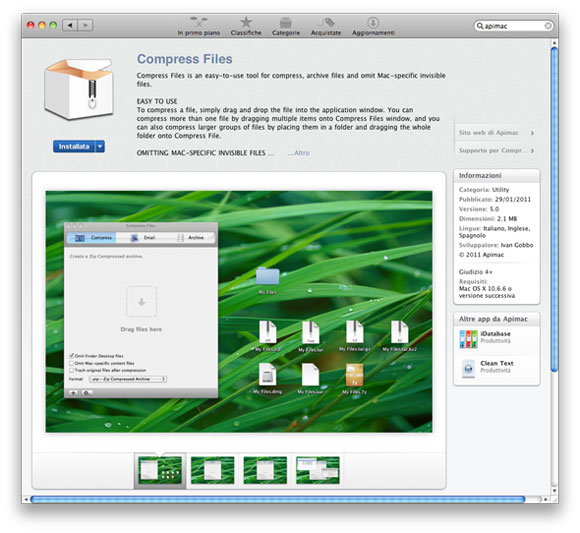
Task: Clear the apimac search text
Action: click(x=548, y=26)
